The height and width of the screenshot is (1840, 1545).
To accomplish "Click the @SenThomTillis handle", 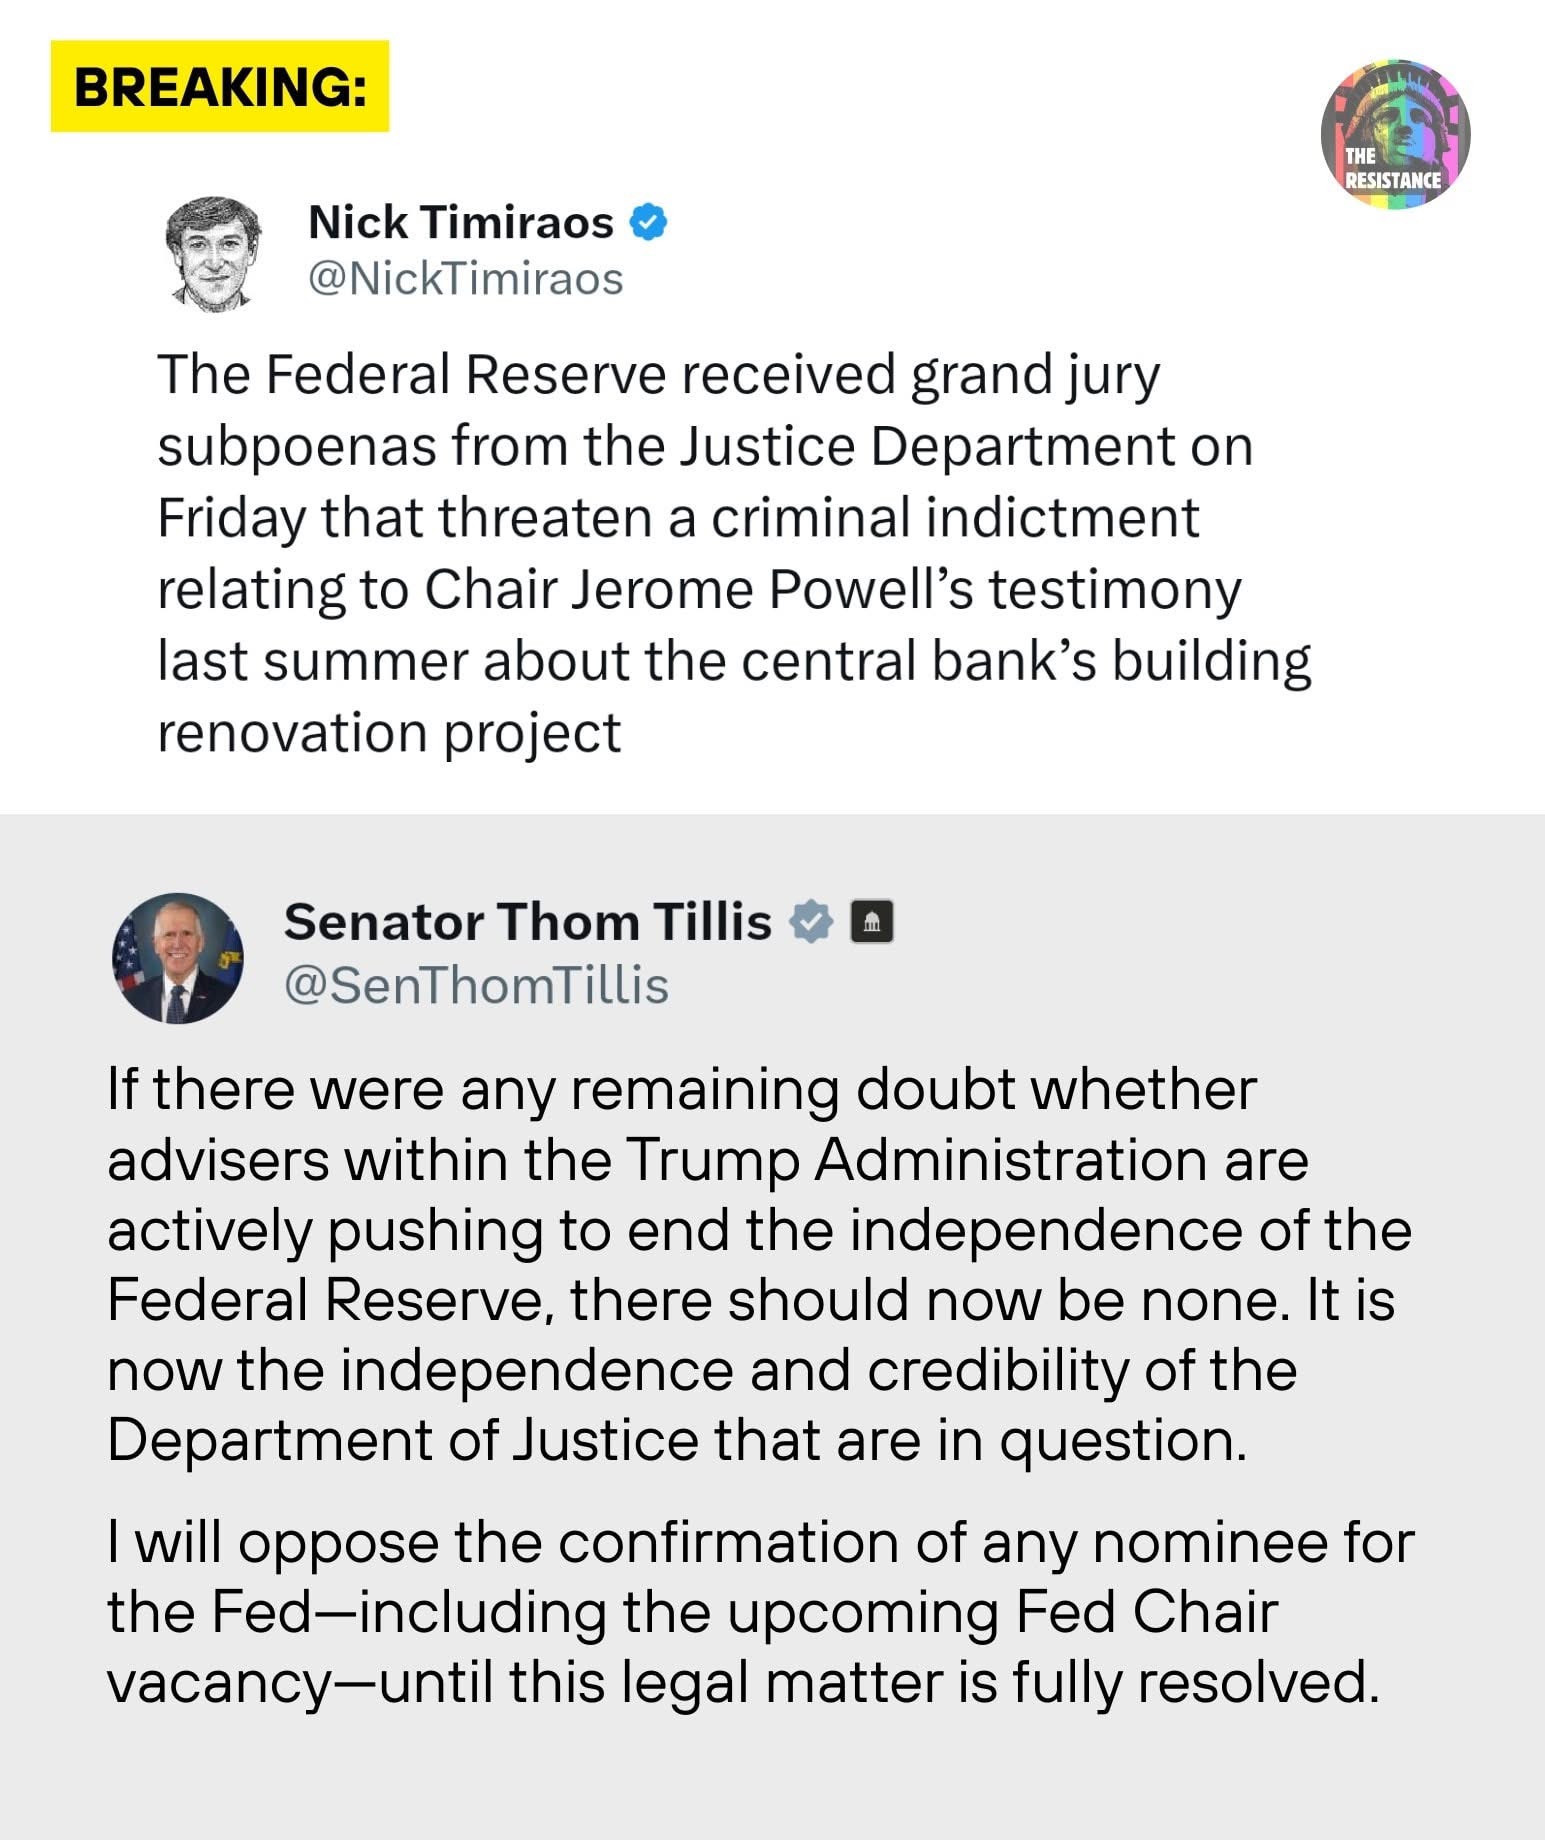I will (x=476, y=985).
